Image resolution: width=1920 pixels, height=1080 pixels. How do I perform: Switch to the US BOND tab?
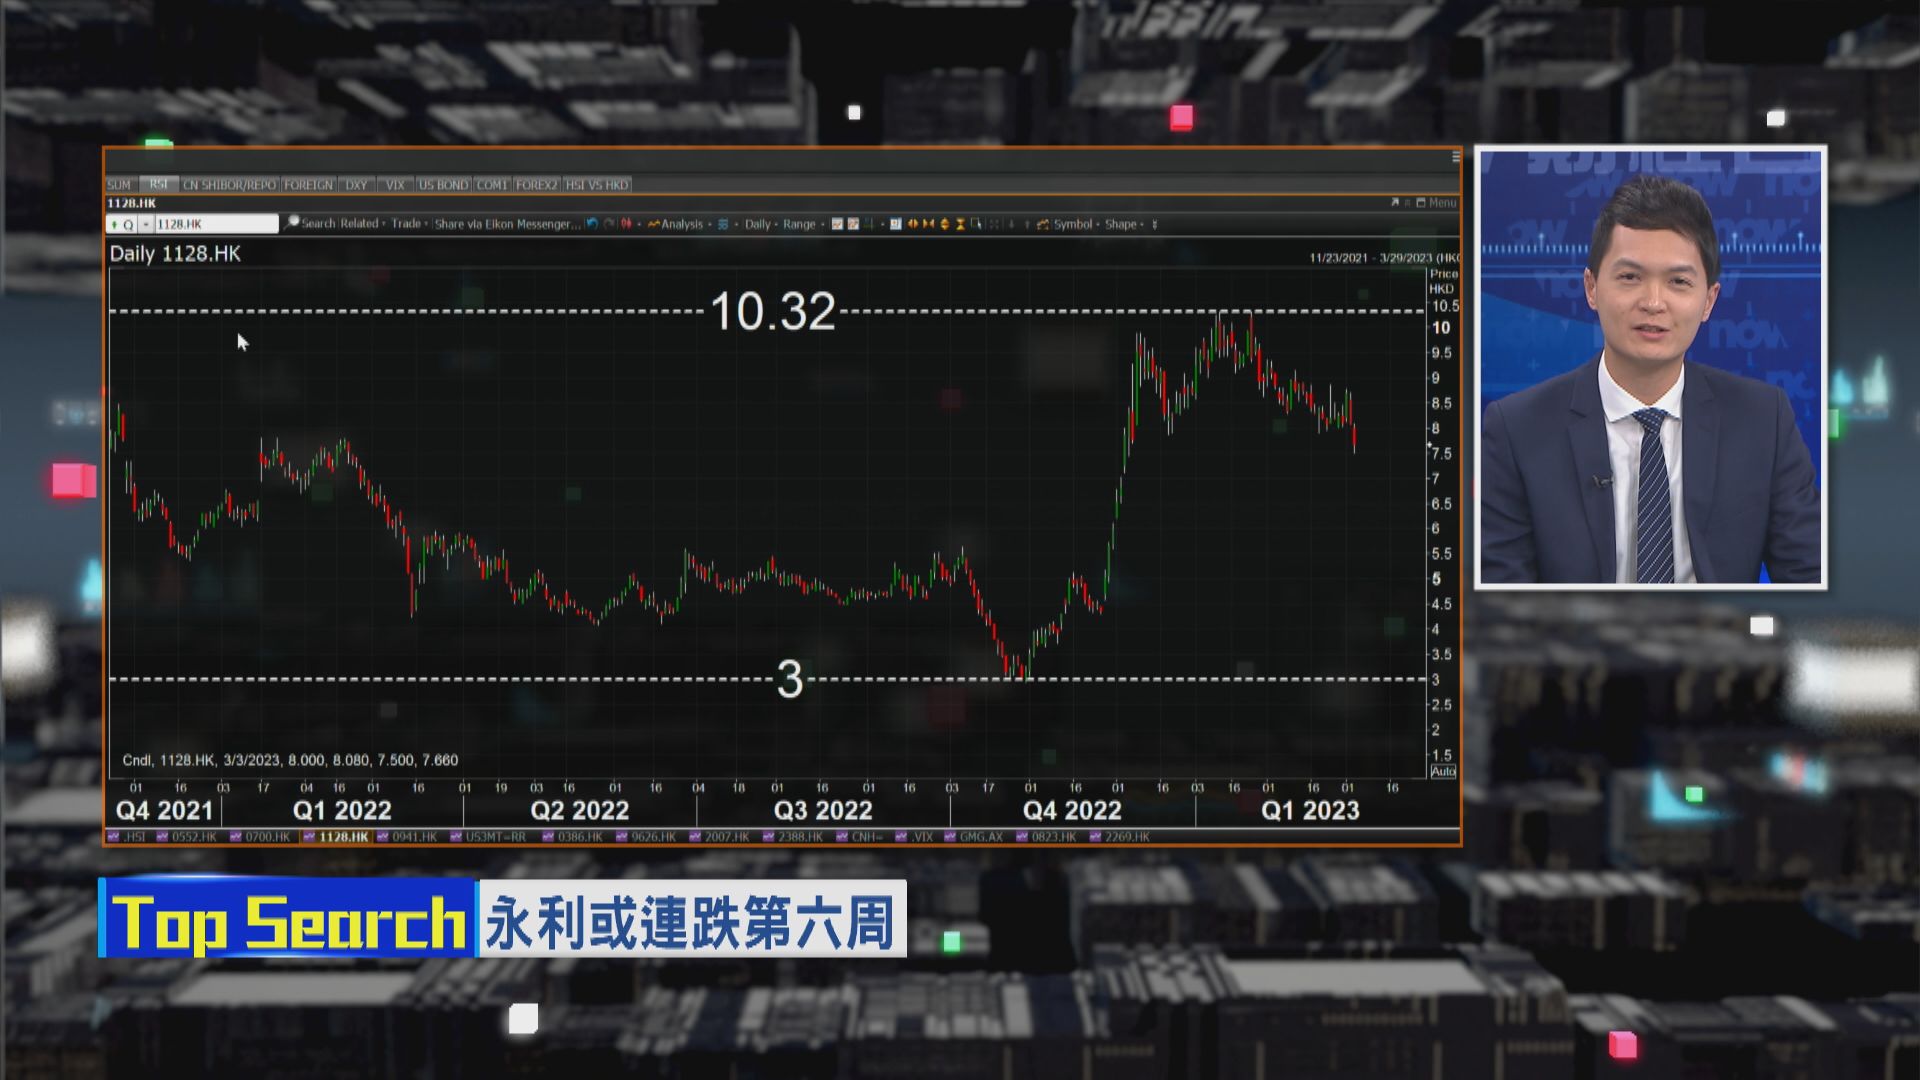pos(443,185)
